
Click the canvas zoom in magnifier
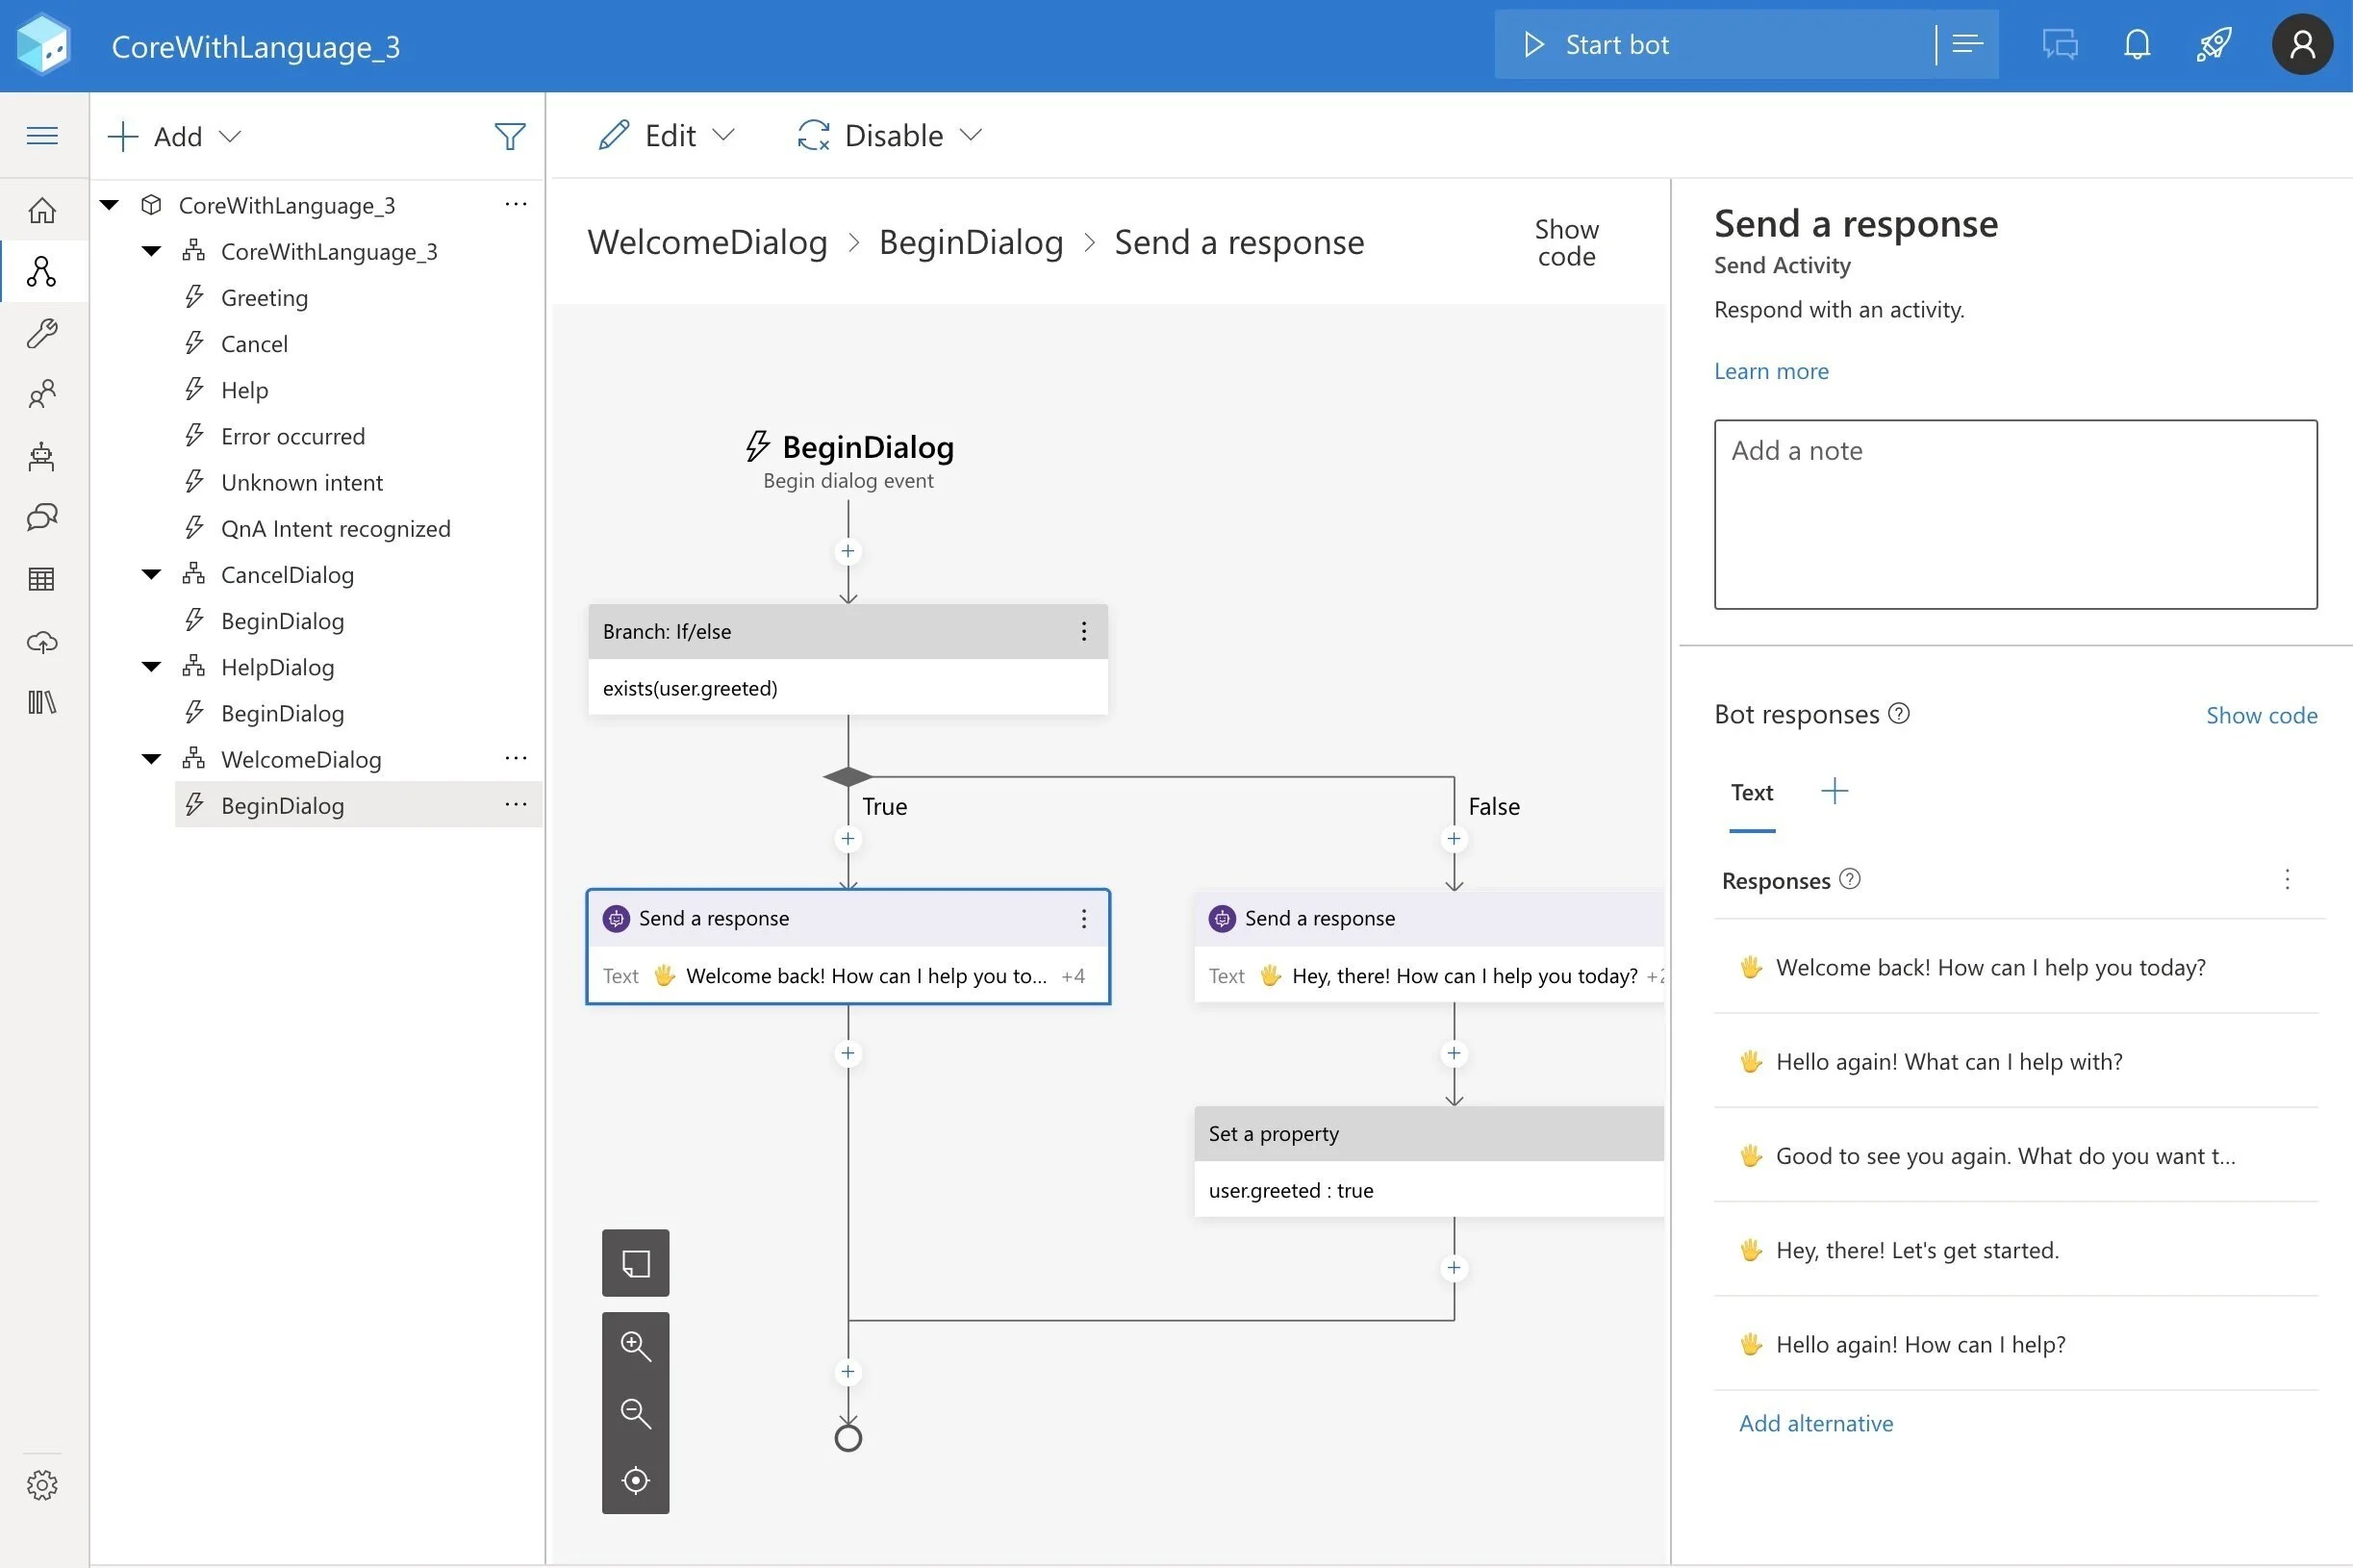636,1346
